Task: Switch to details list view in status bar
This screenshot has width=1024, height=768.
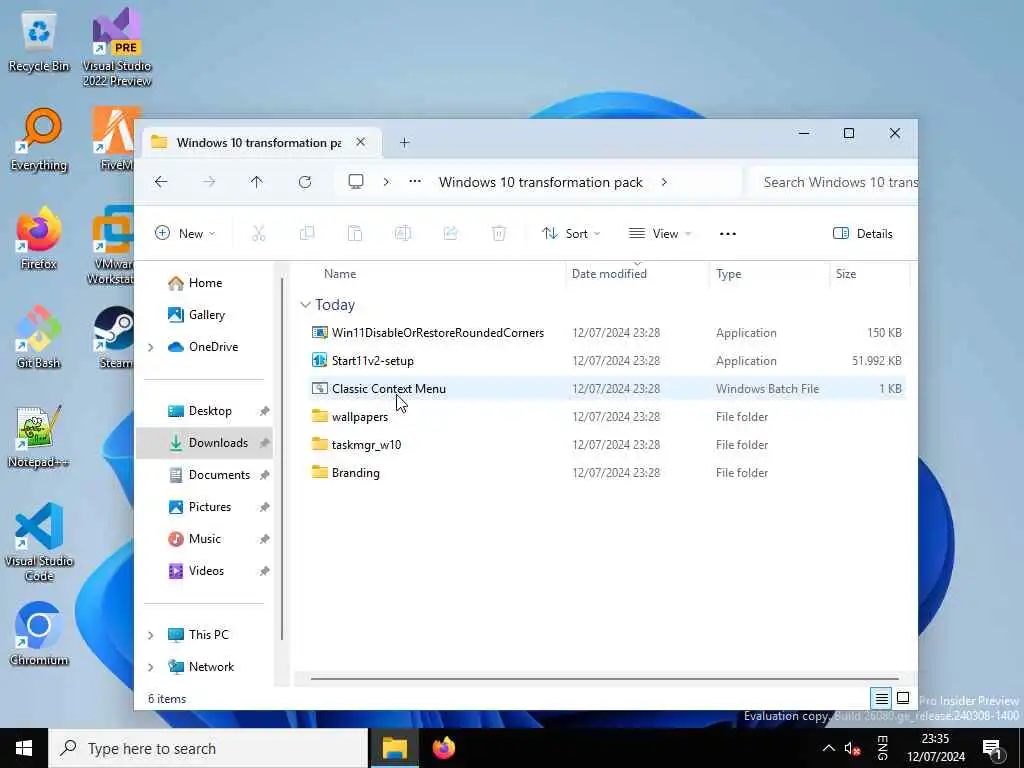Action: (x=881, y=699)
